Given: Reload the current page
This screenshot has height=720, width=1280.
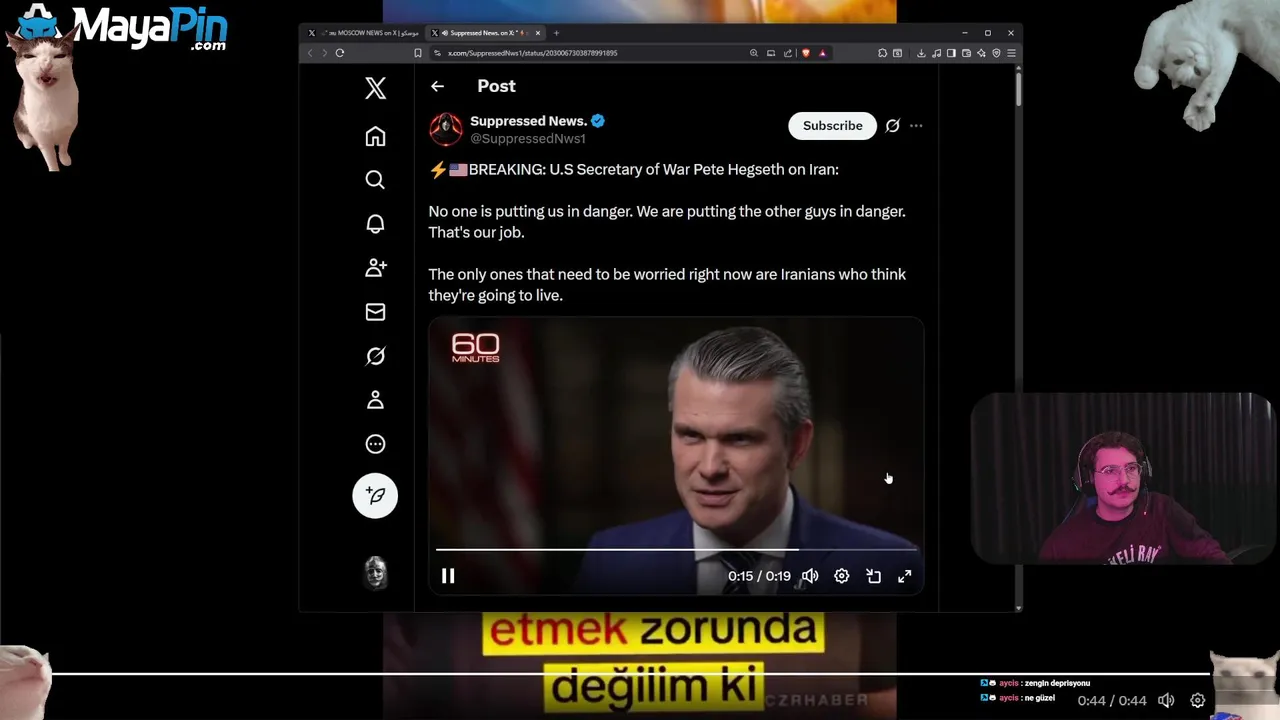Looking at the screenshot, I should pos(340,53).
